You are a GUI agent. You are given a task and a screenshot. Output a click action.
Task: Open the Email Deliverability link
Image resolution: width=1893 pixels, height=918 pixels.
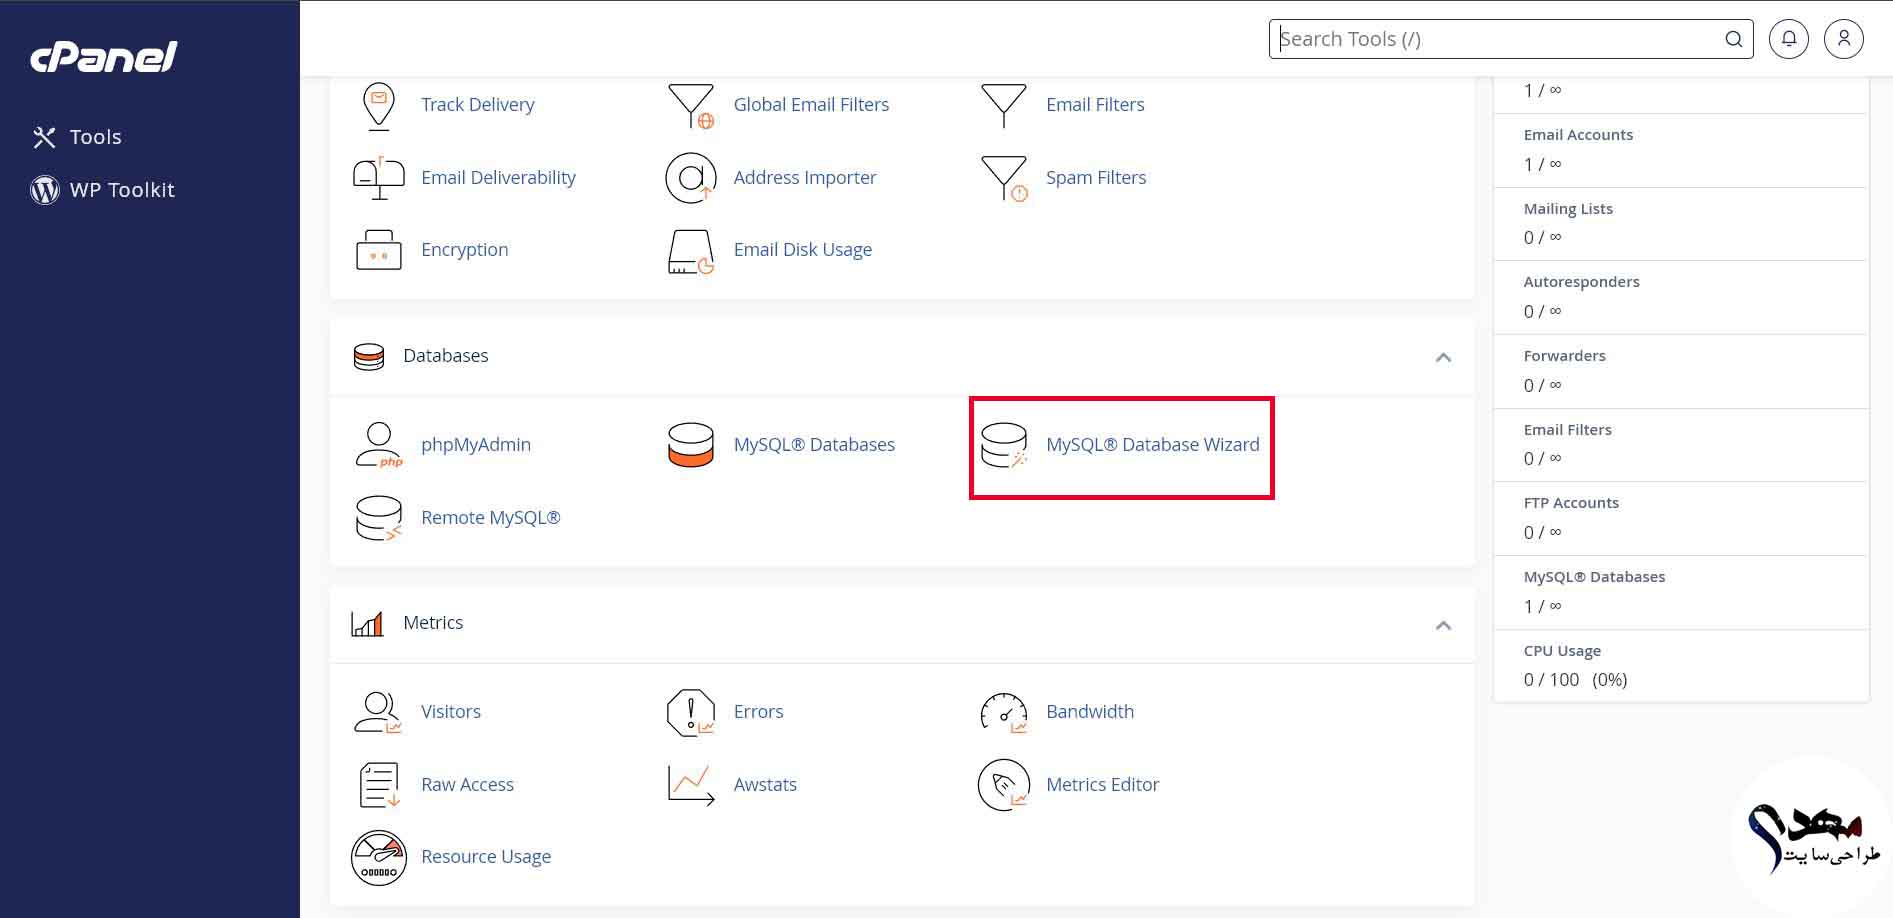(x=498, y=178)
